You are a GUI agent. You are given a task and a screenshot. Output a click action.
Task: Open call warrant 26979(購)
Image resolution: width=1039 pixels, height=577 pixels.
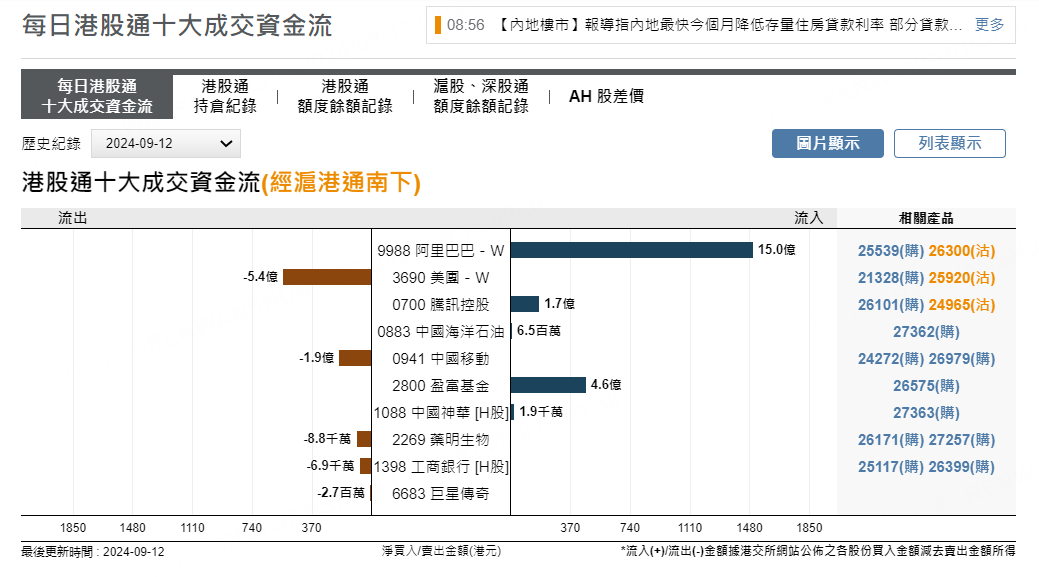tap(961, 359)
